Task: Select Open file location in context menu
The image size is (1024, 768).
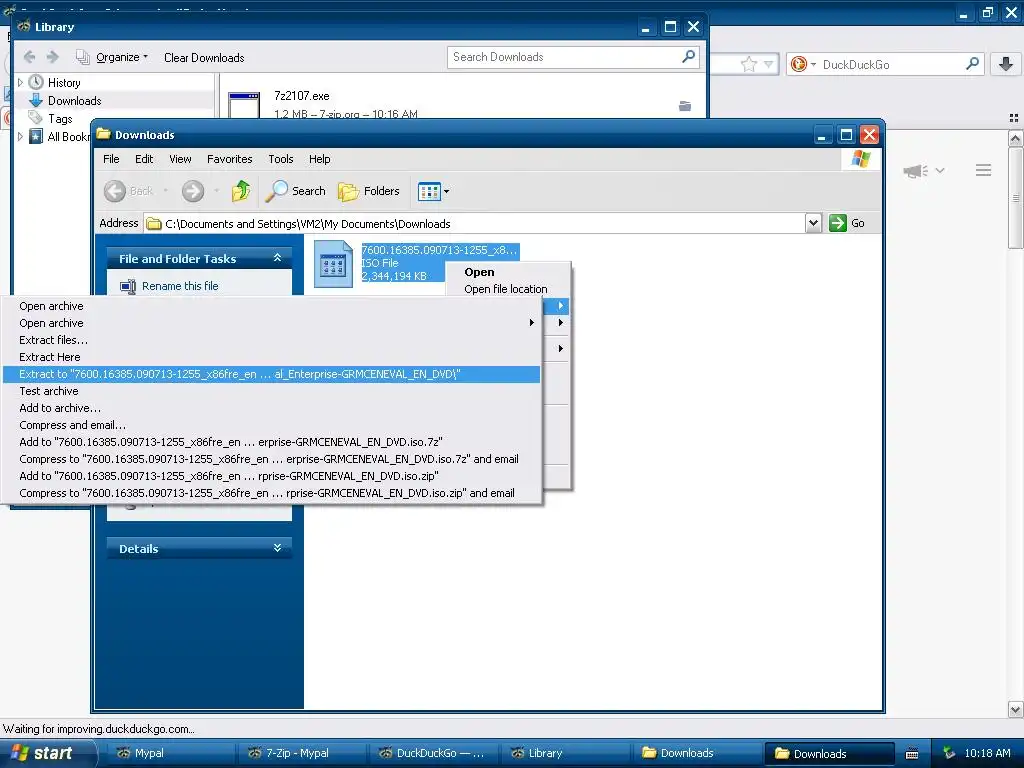Action: (x=507, y=289)
